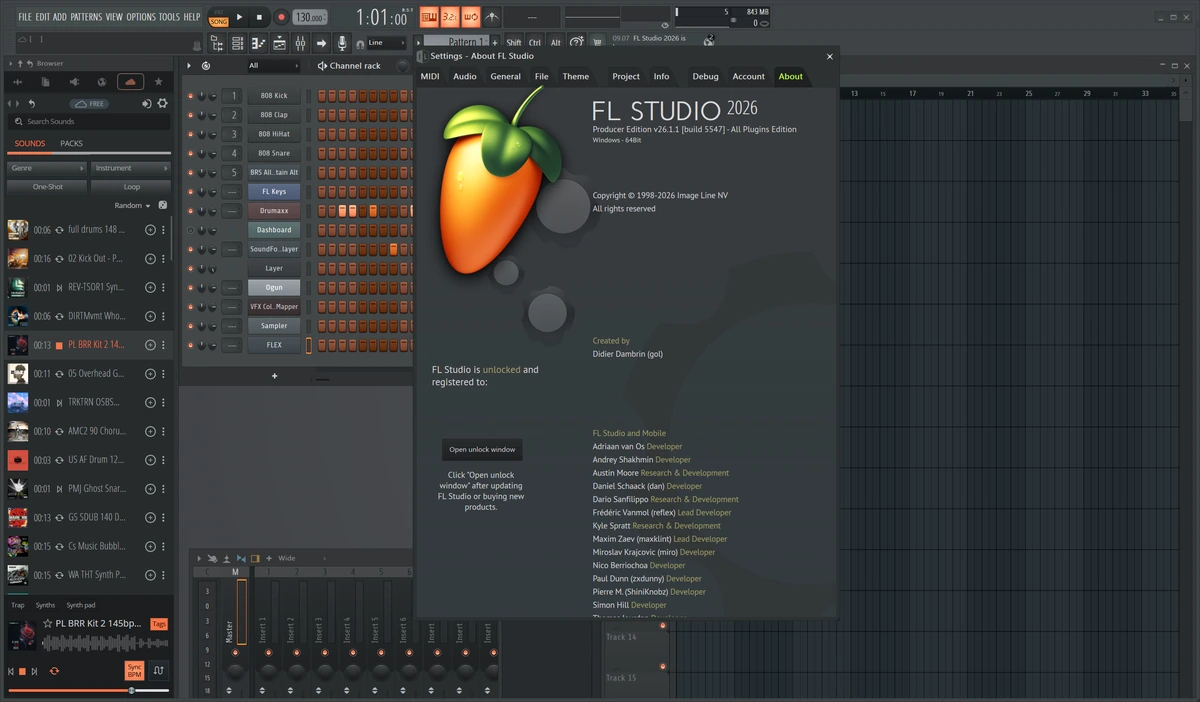
Task: Switch to the MIDI tab in Settings
Action: pyautogui.click(x=430, y=76)
